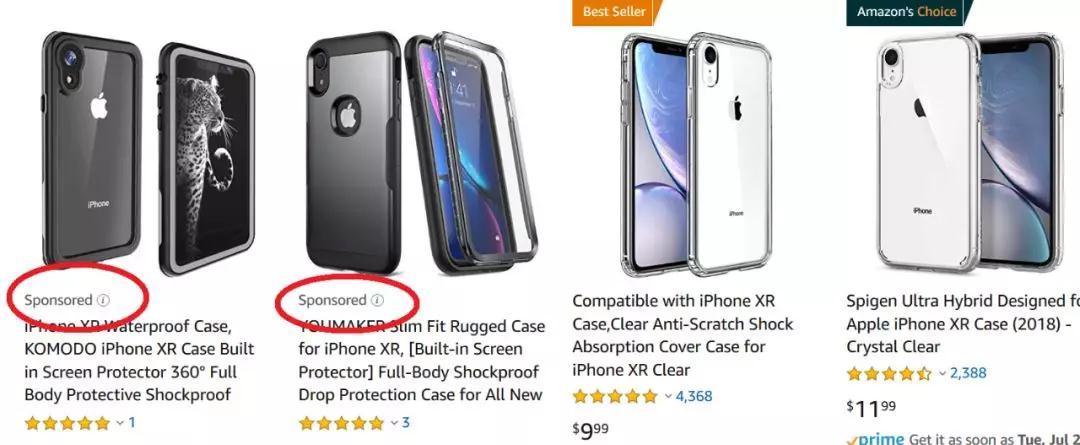
Task: Open Spigen Ultra Hybrid Crystal Clear title
Action: coord(963,324)
